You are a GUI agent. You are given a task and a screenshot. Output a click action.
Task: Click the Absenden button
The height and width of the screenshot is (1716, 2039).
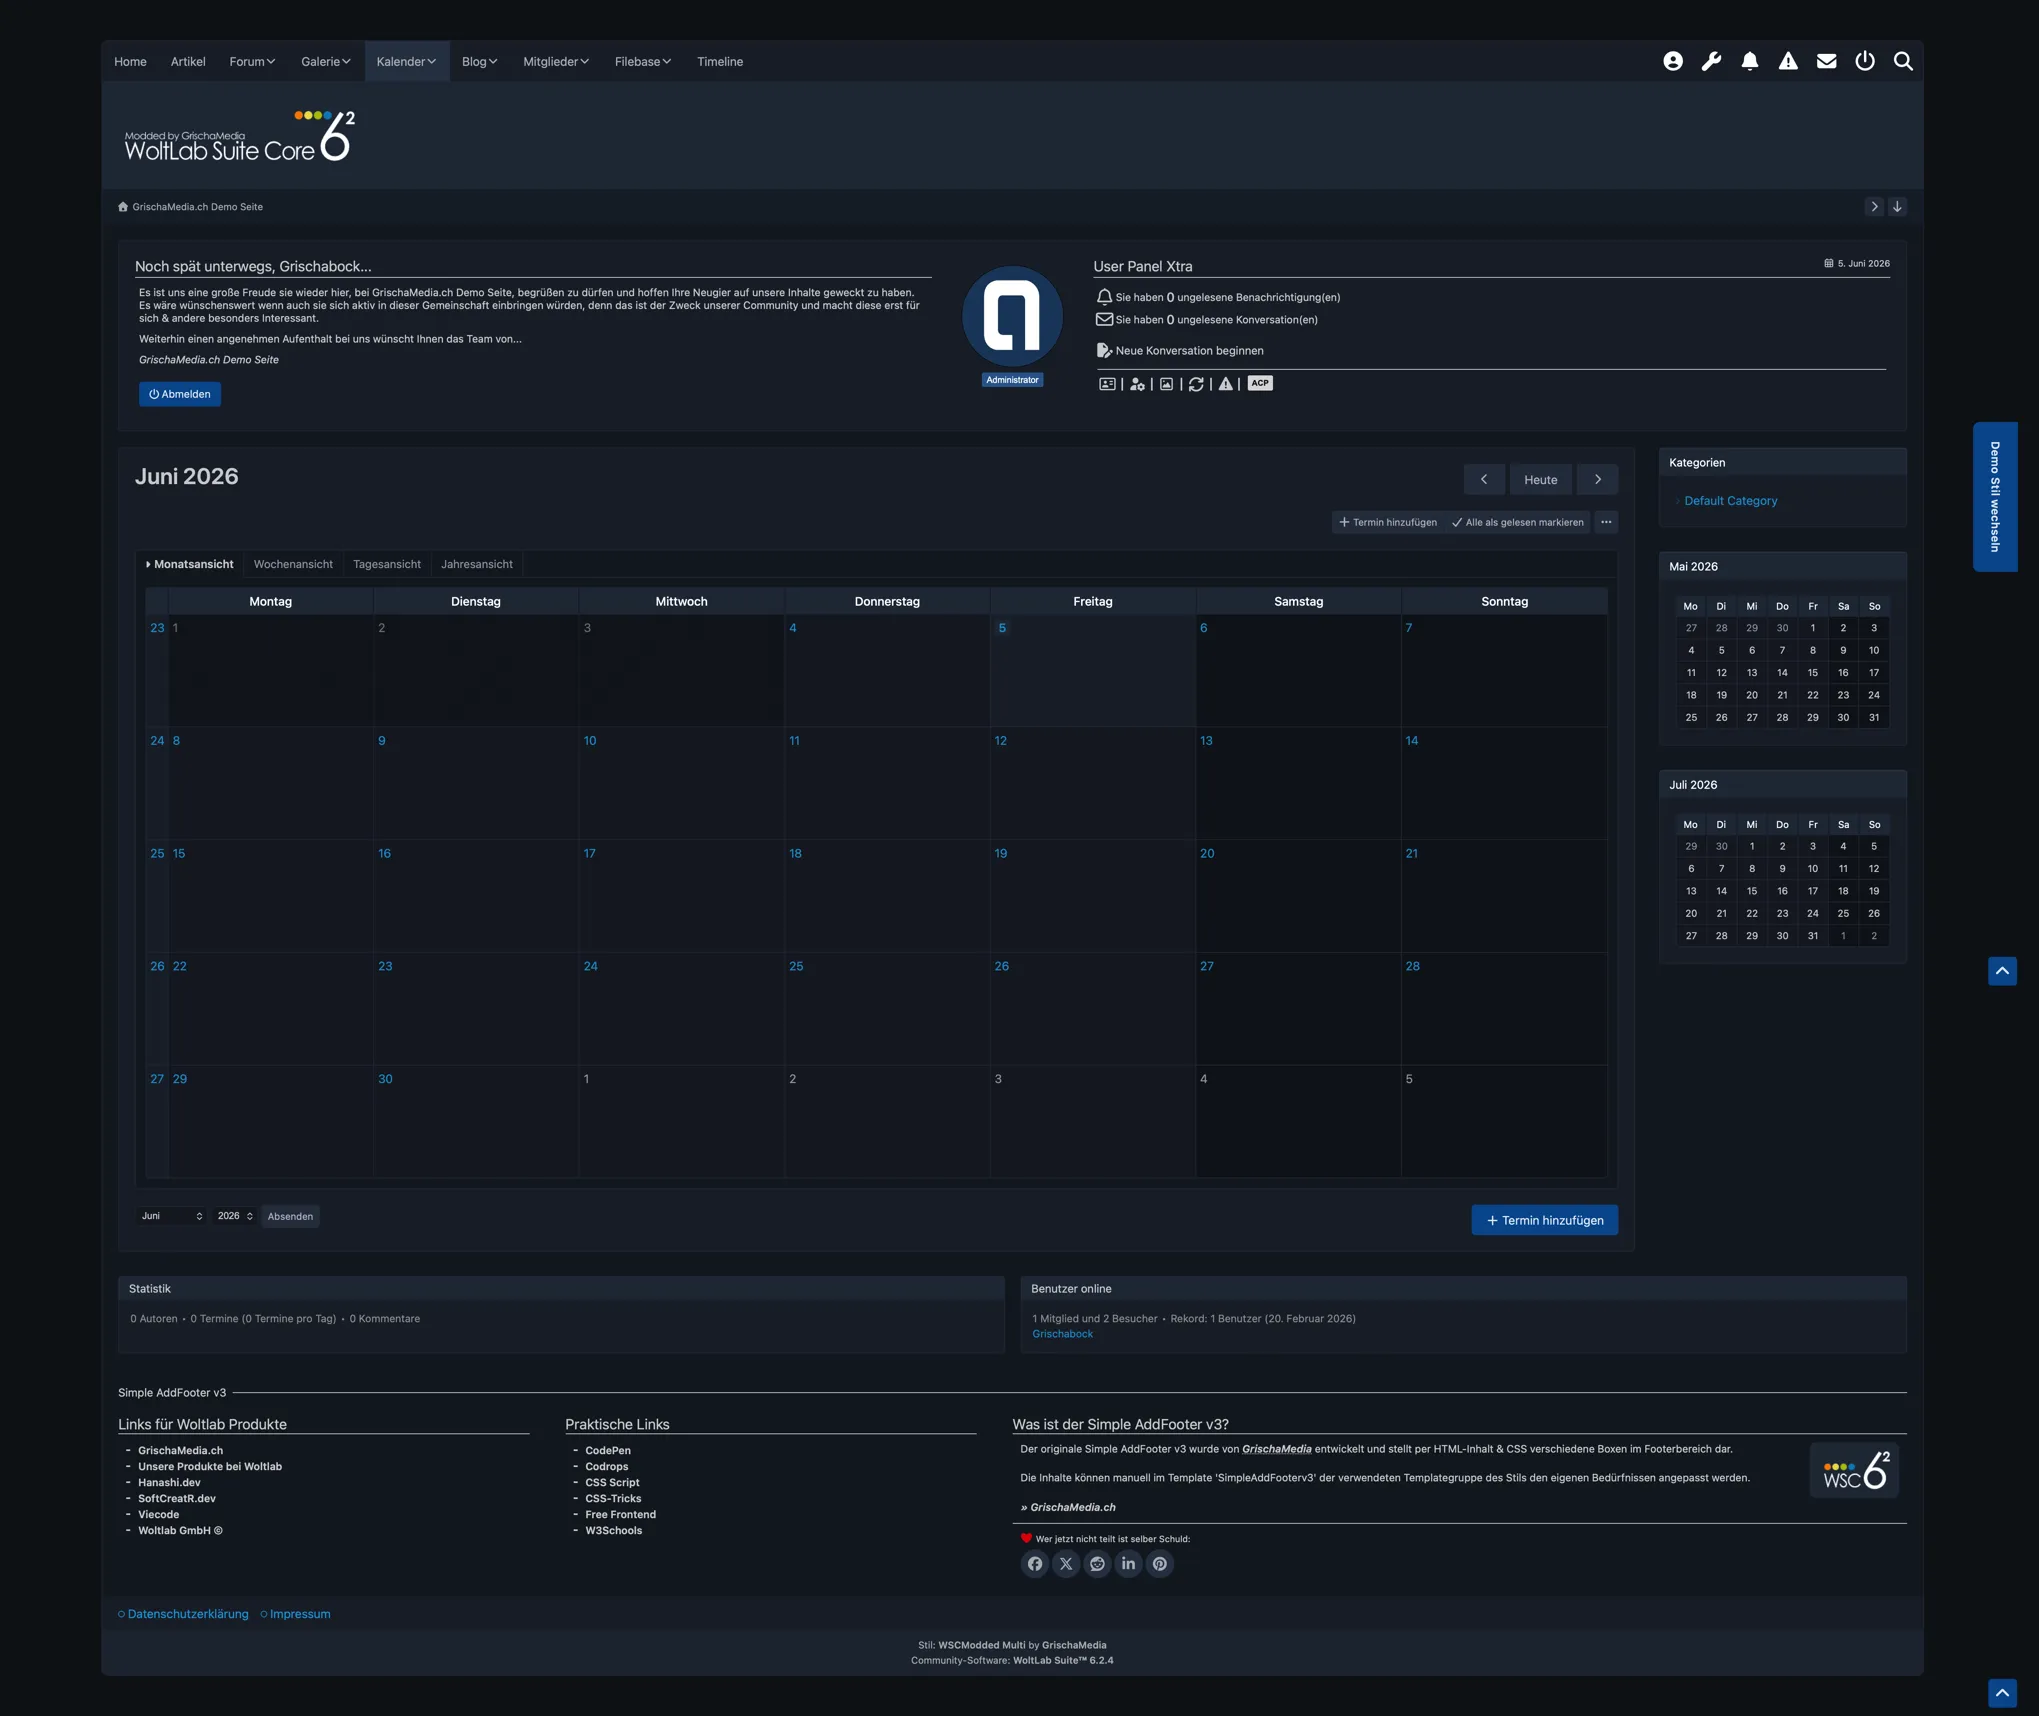(x=290, y=1216)
